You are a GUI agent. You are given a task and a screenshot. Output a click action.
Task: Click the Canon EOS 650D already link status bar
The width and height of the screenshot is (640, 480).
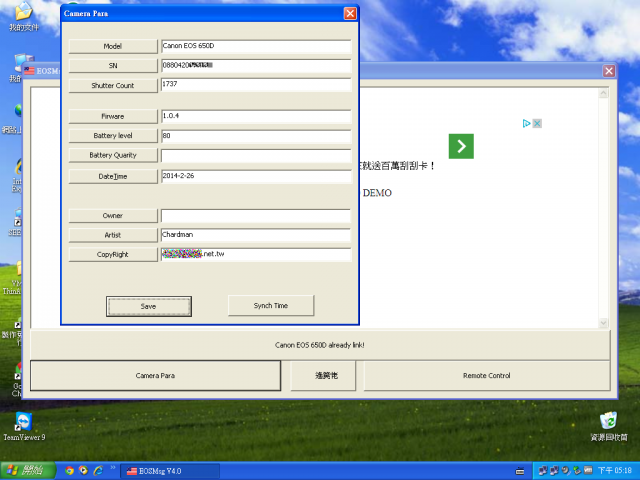[x=320, y=345]
